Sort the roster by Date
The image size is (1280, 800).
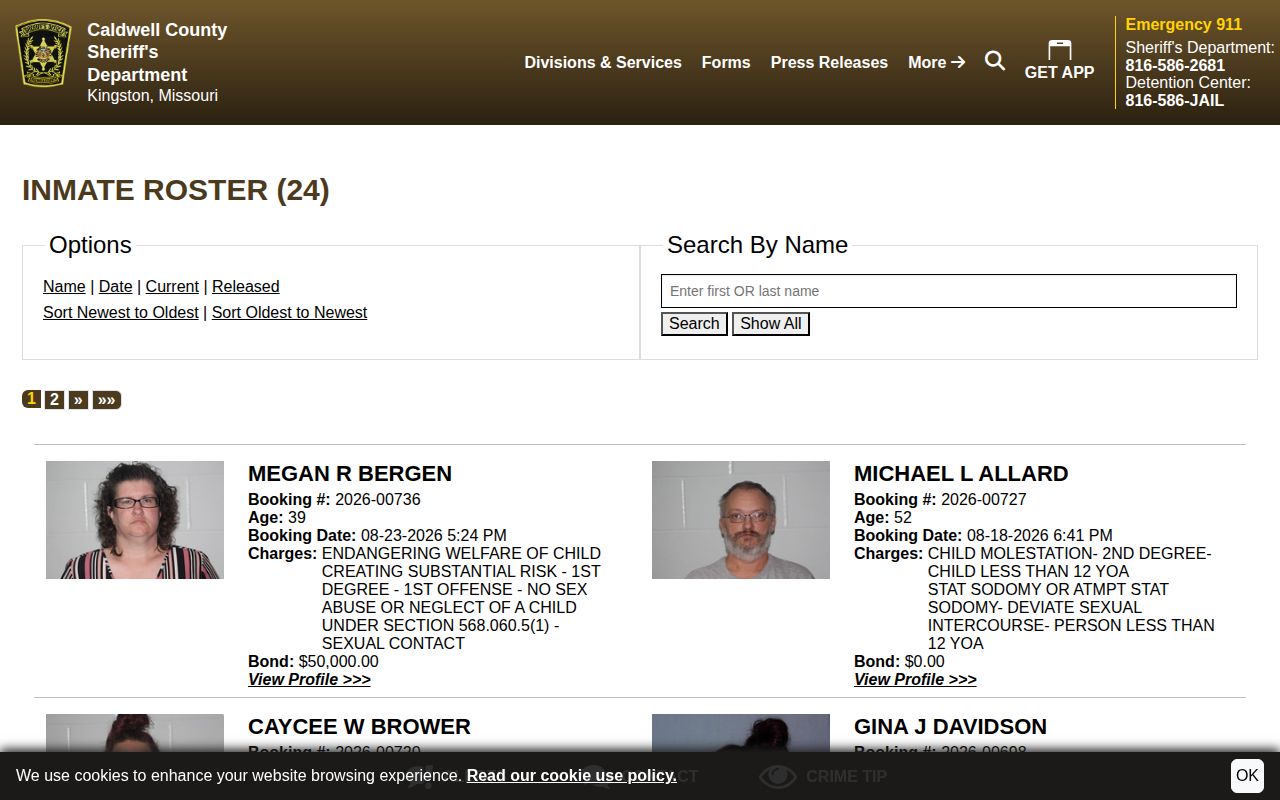point(116,286)
